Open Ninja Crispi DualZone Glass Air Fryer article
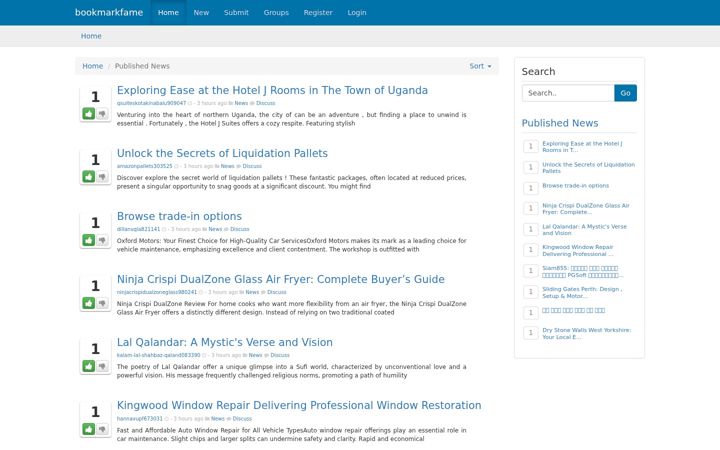The width and height of the screenshot is (720, 450). pos(281,279)
